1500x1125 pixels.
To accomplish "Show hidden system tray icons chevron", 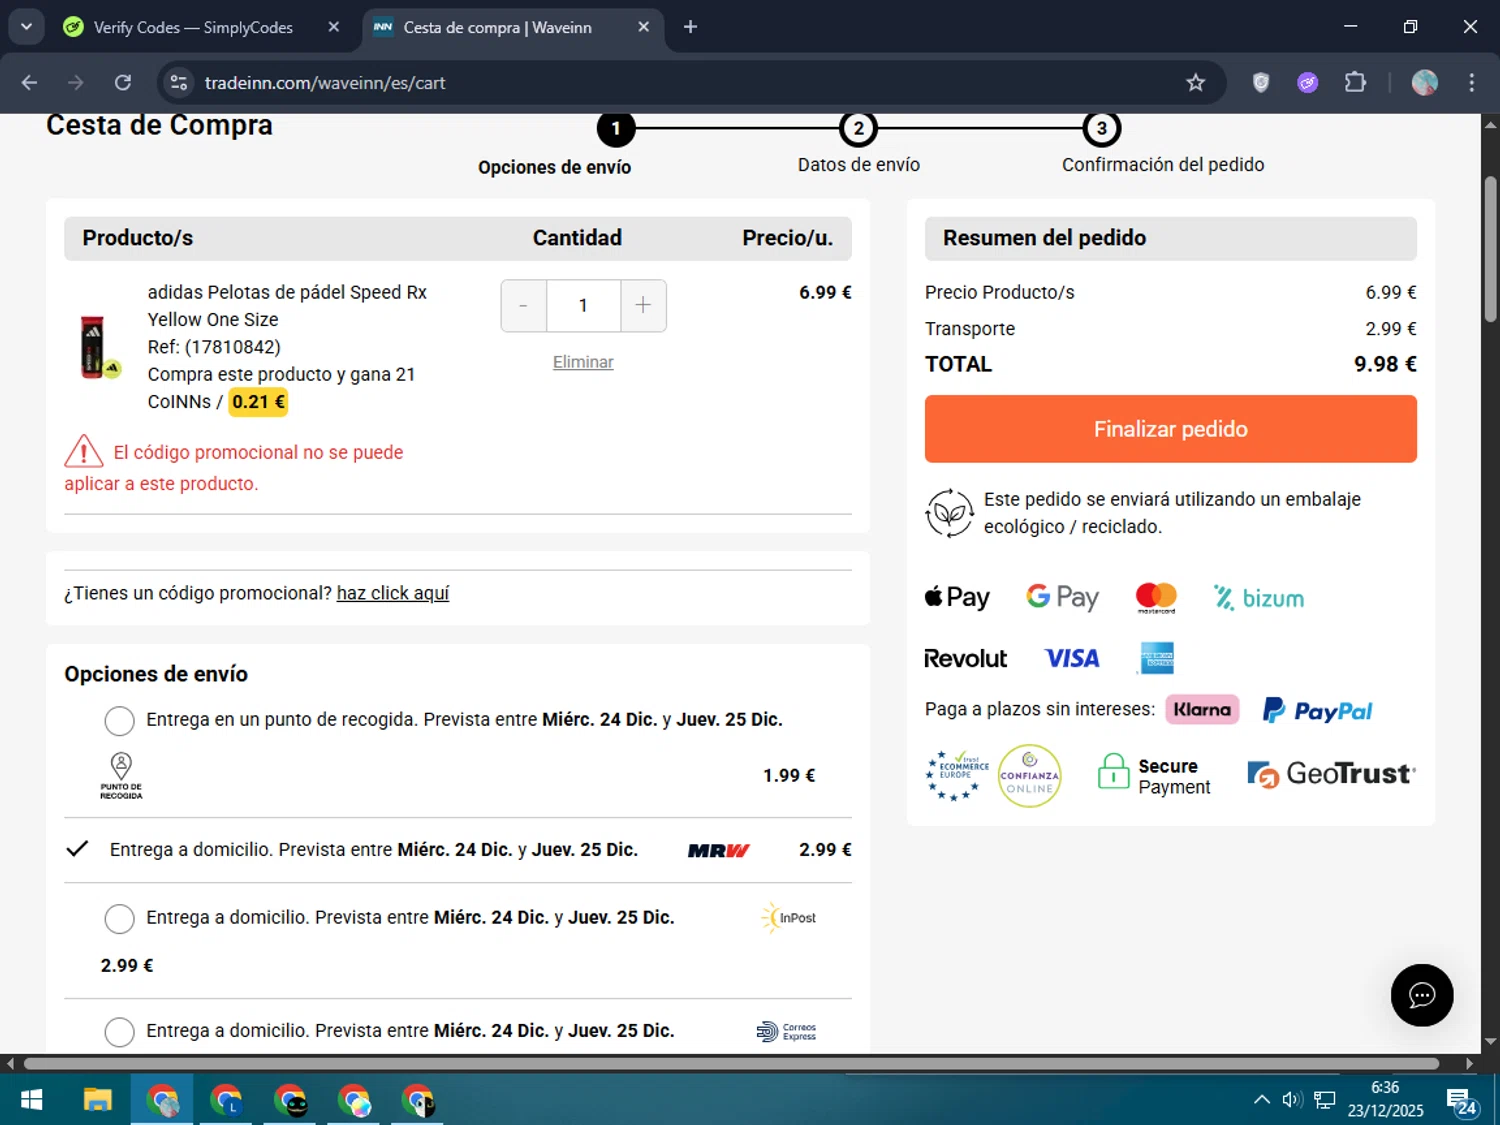I will click(x=1262, y=1100).
